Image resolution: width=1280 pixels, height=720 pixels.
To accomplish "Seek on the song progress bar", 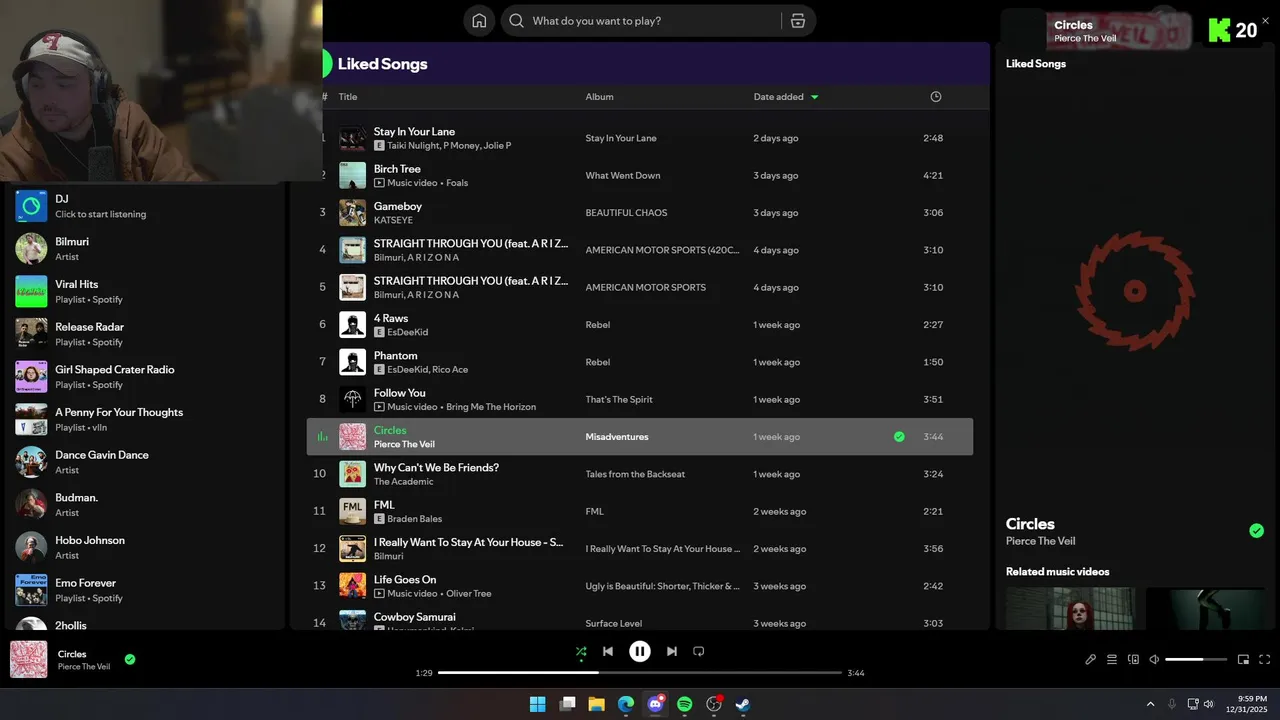I will pyautogui.click(x=640, y=673).
